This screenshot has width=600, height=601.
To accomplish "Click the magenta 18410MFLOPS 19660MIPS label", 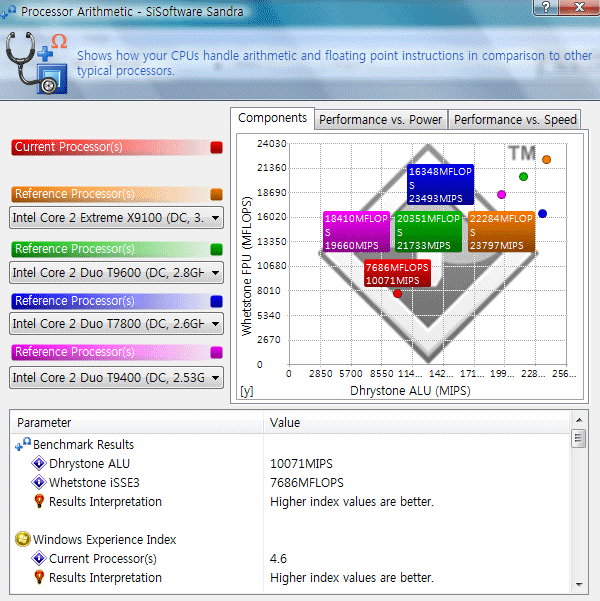I will (356, 232).
